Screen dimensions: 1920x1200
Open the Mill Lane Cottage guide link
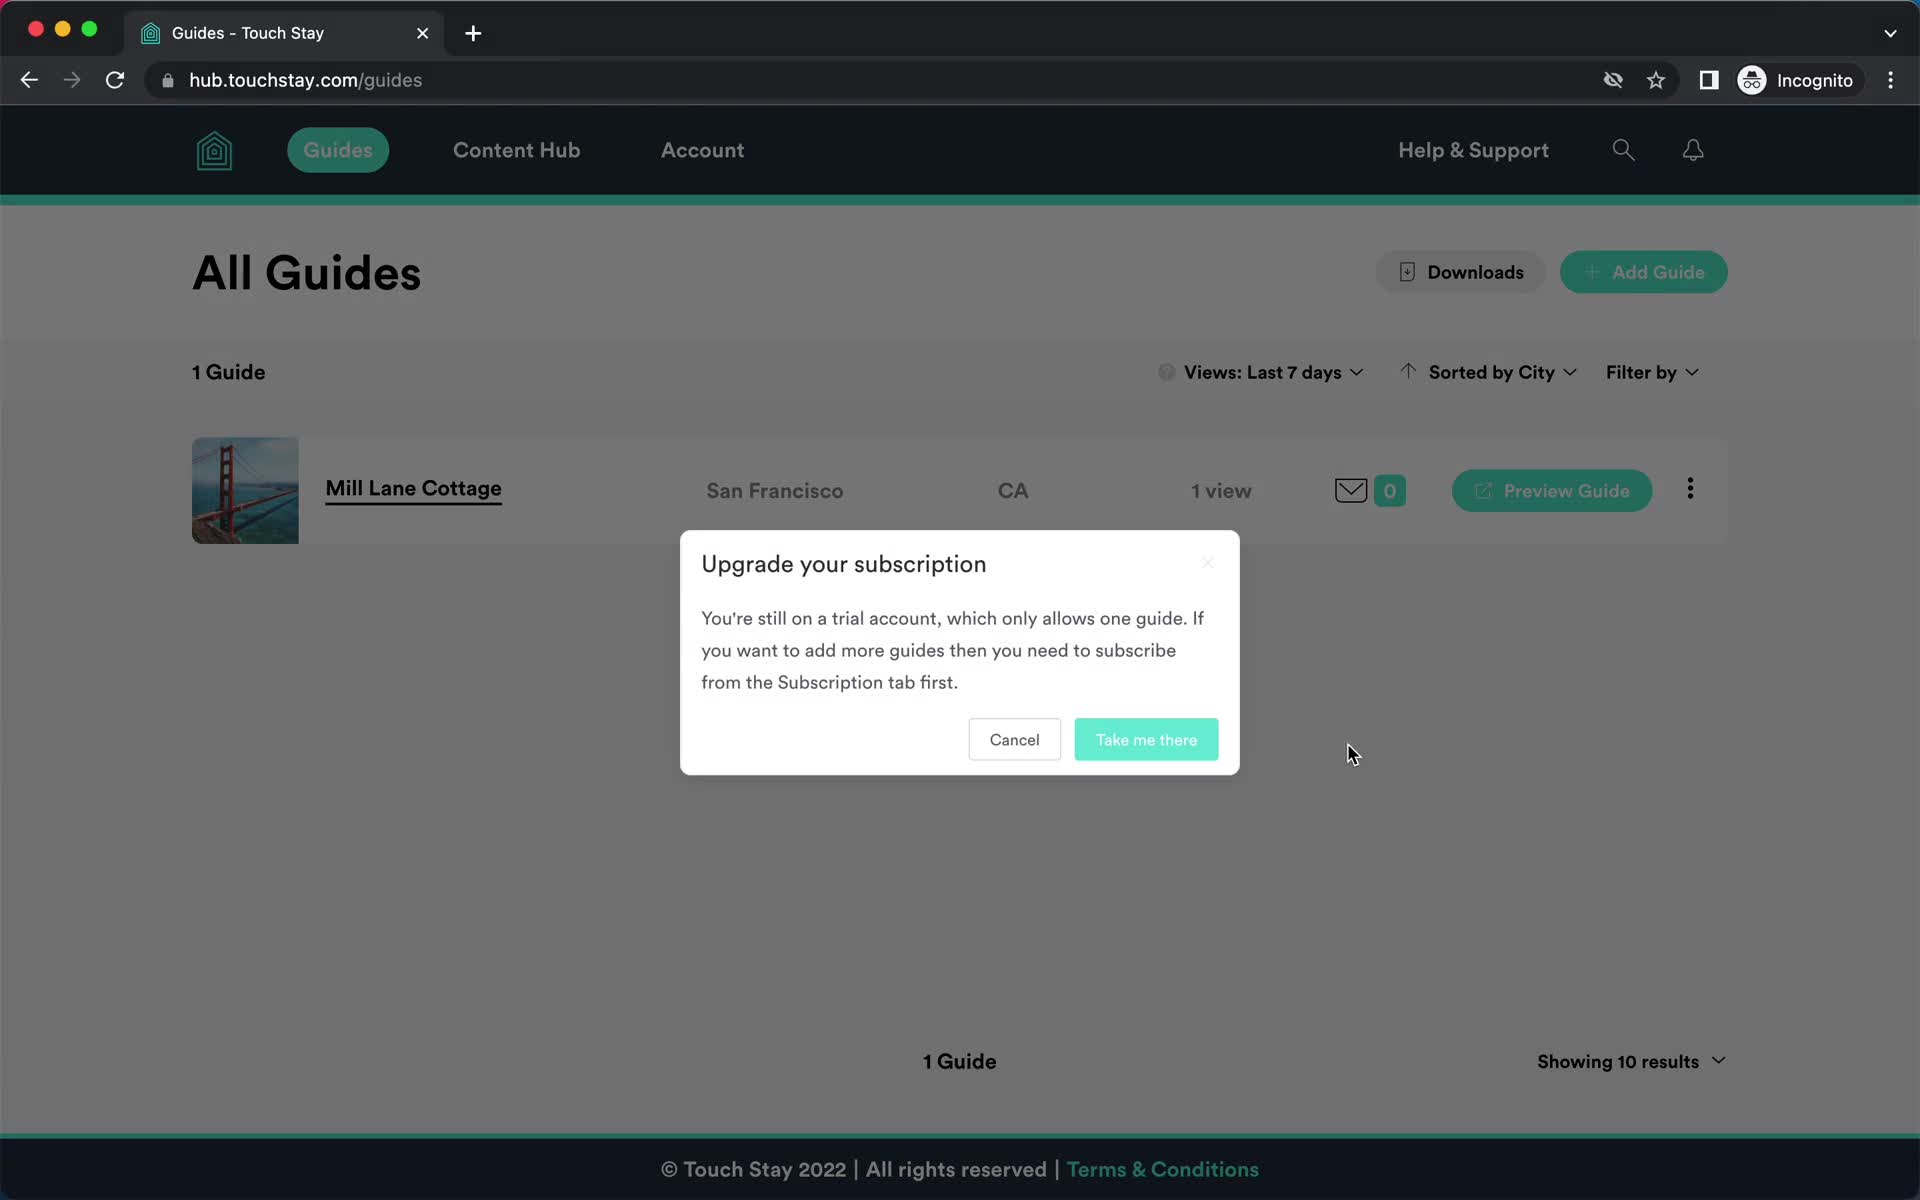(x=413, y=489)
